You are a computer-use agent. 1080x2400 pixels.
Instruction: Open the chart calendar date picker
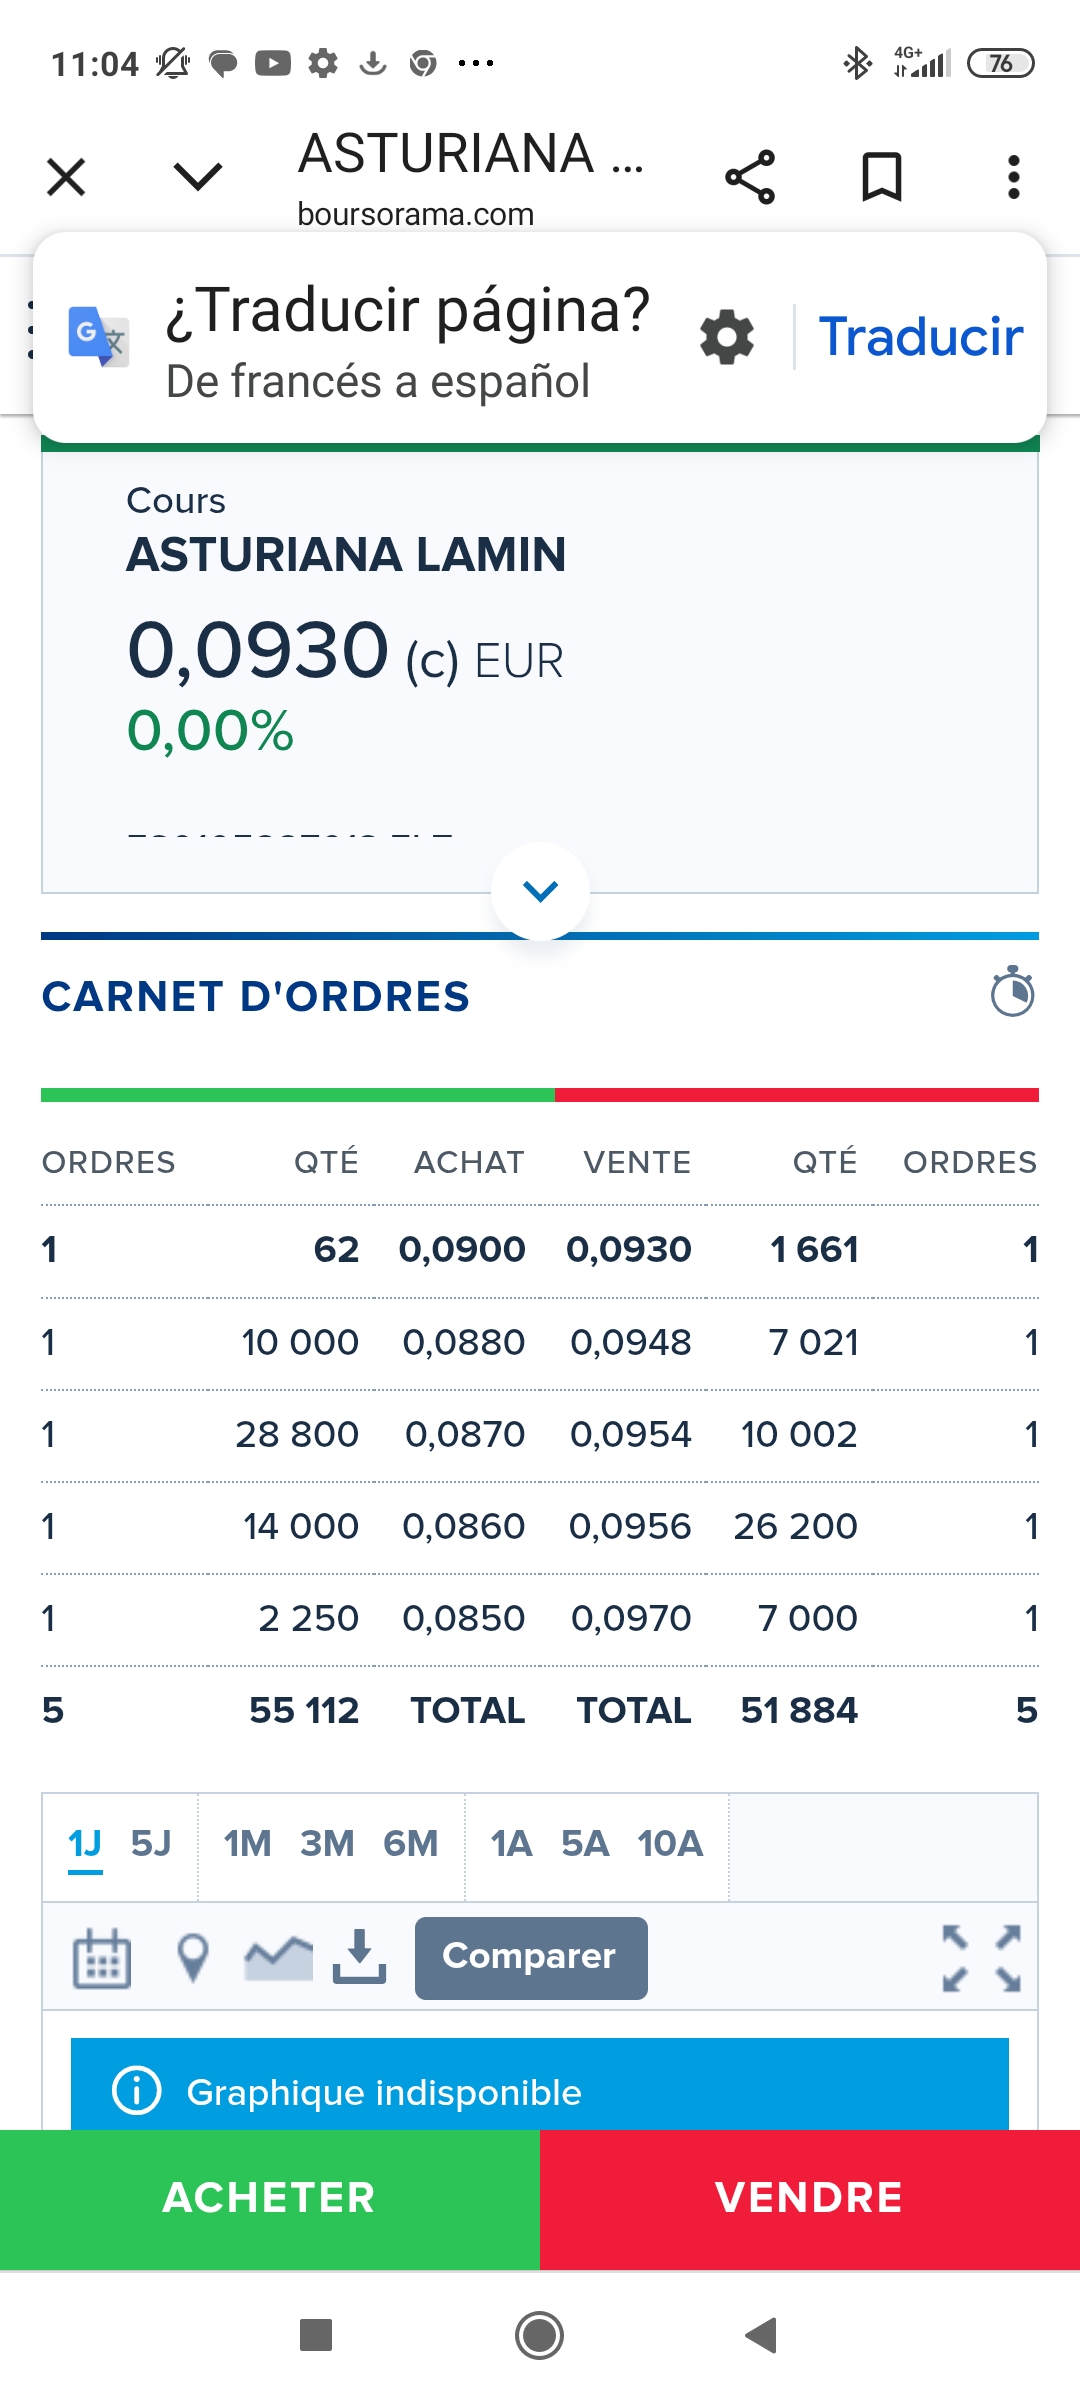(102, 1958)
